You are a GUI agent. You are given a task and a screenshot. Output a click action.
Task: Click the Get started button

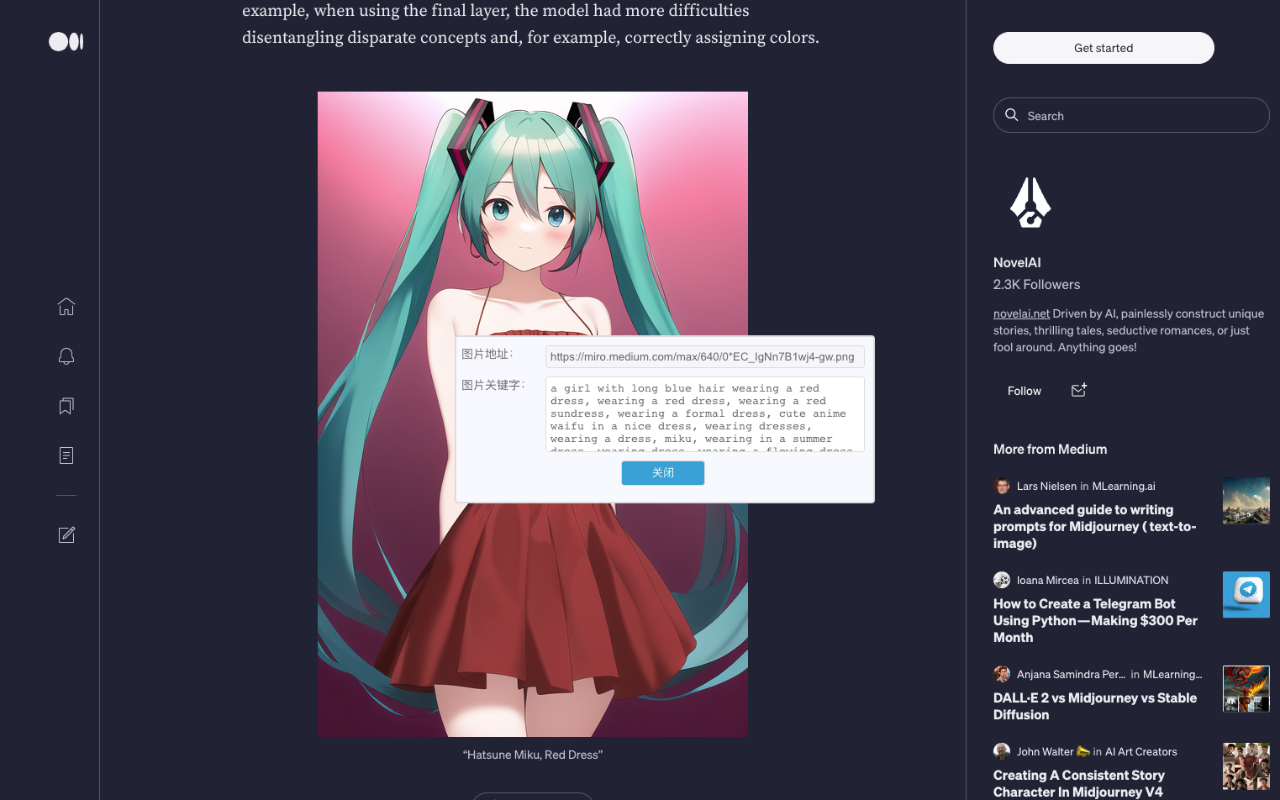1103,48
